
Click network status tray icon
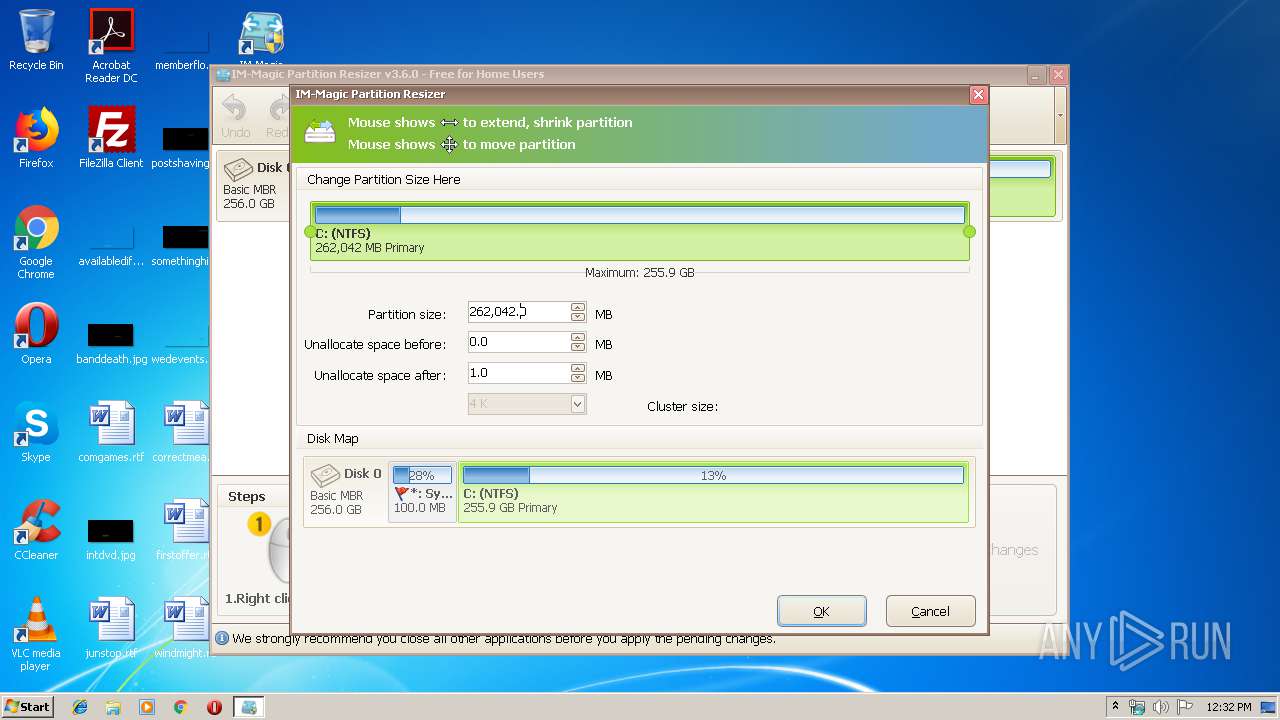click(x=1137, y=707)
